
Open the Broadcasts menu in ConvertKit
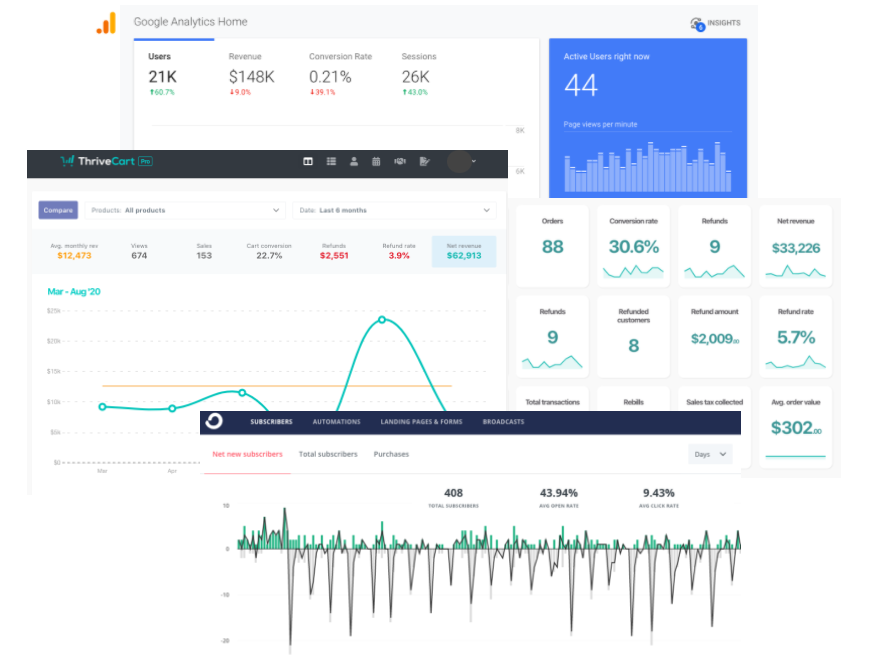coord(503,422)
